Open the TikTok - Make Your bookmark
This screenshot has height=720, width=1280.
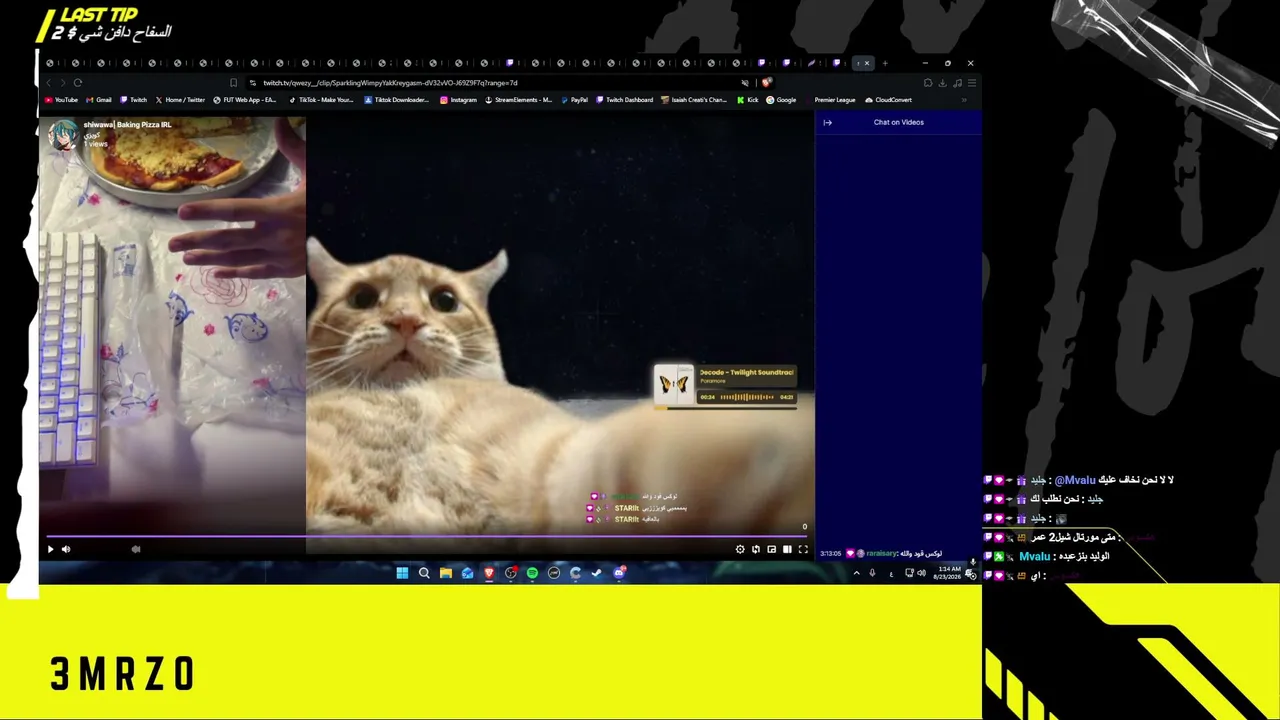point(321,100)
